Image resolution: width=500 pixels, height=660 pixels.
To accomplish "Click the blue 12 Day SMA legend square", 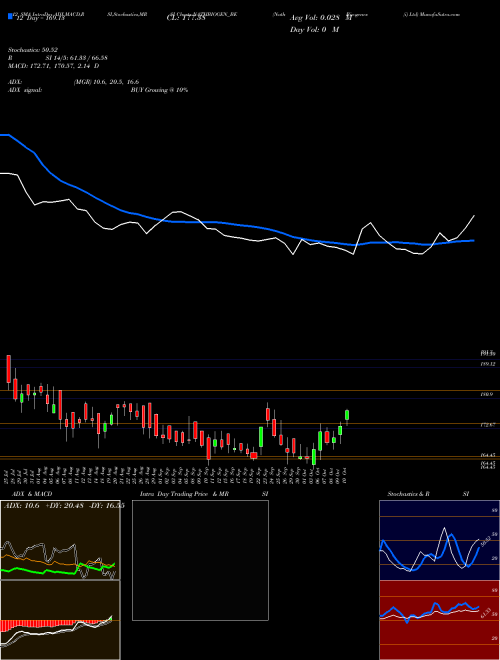I will [x=10, y=17].
